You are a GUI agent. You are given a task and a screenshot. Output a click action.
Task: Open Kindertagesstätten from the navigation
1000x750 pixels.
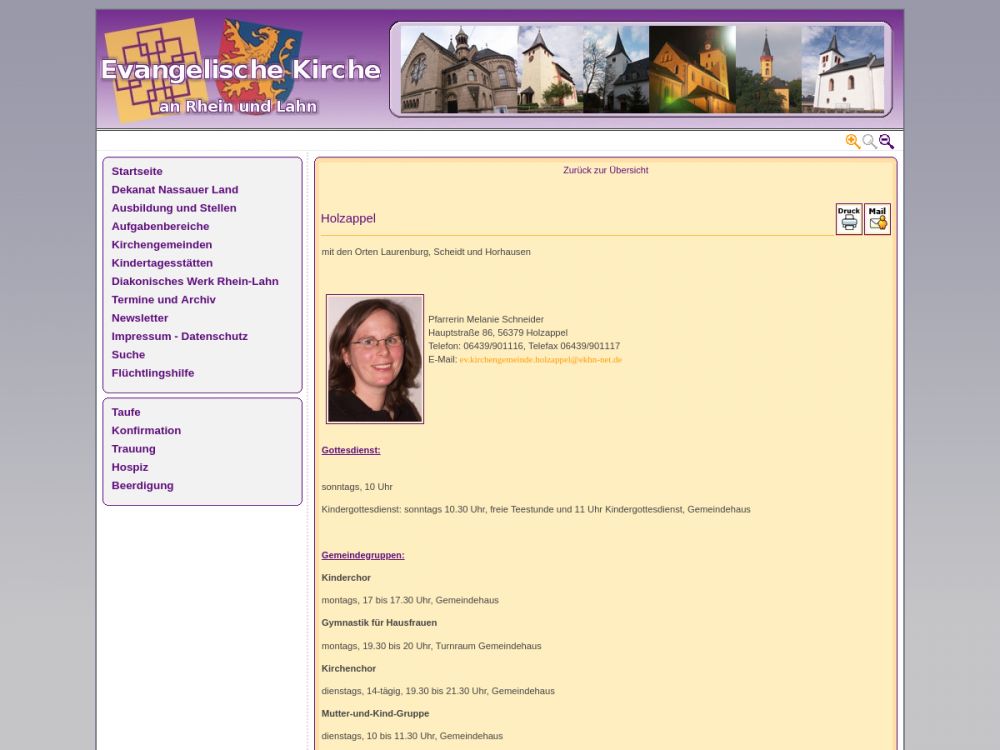[162, 263]
